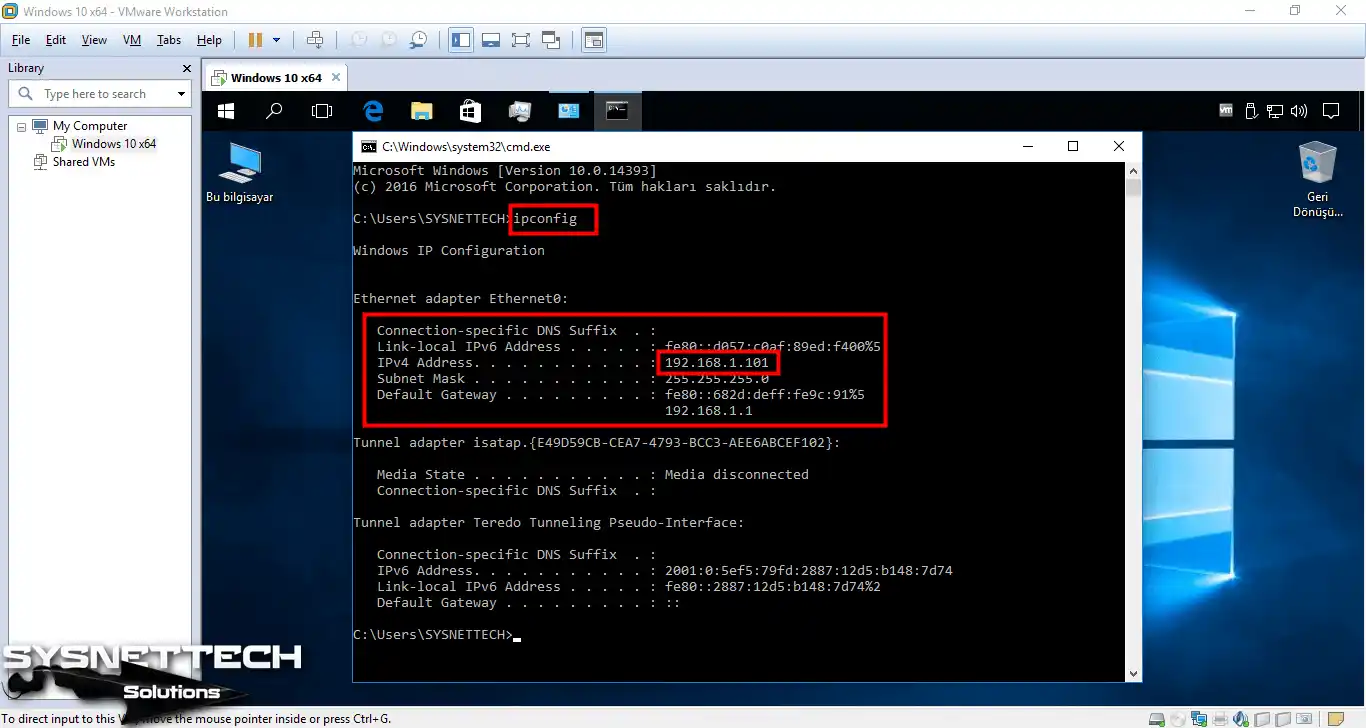
Task: Select My Computer in the library
Action: point(90,126)
